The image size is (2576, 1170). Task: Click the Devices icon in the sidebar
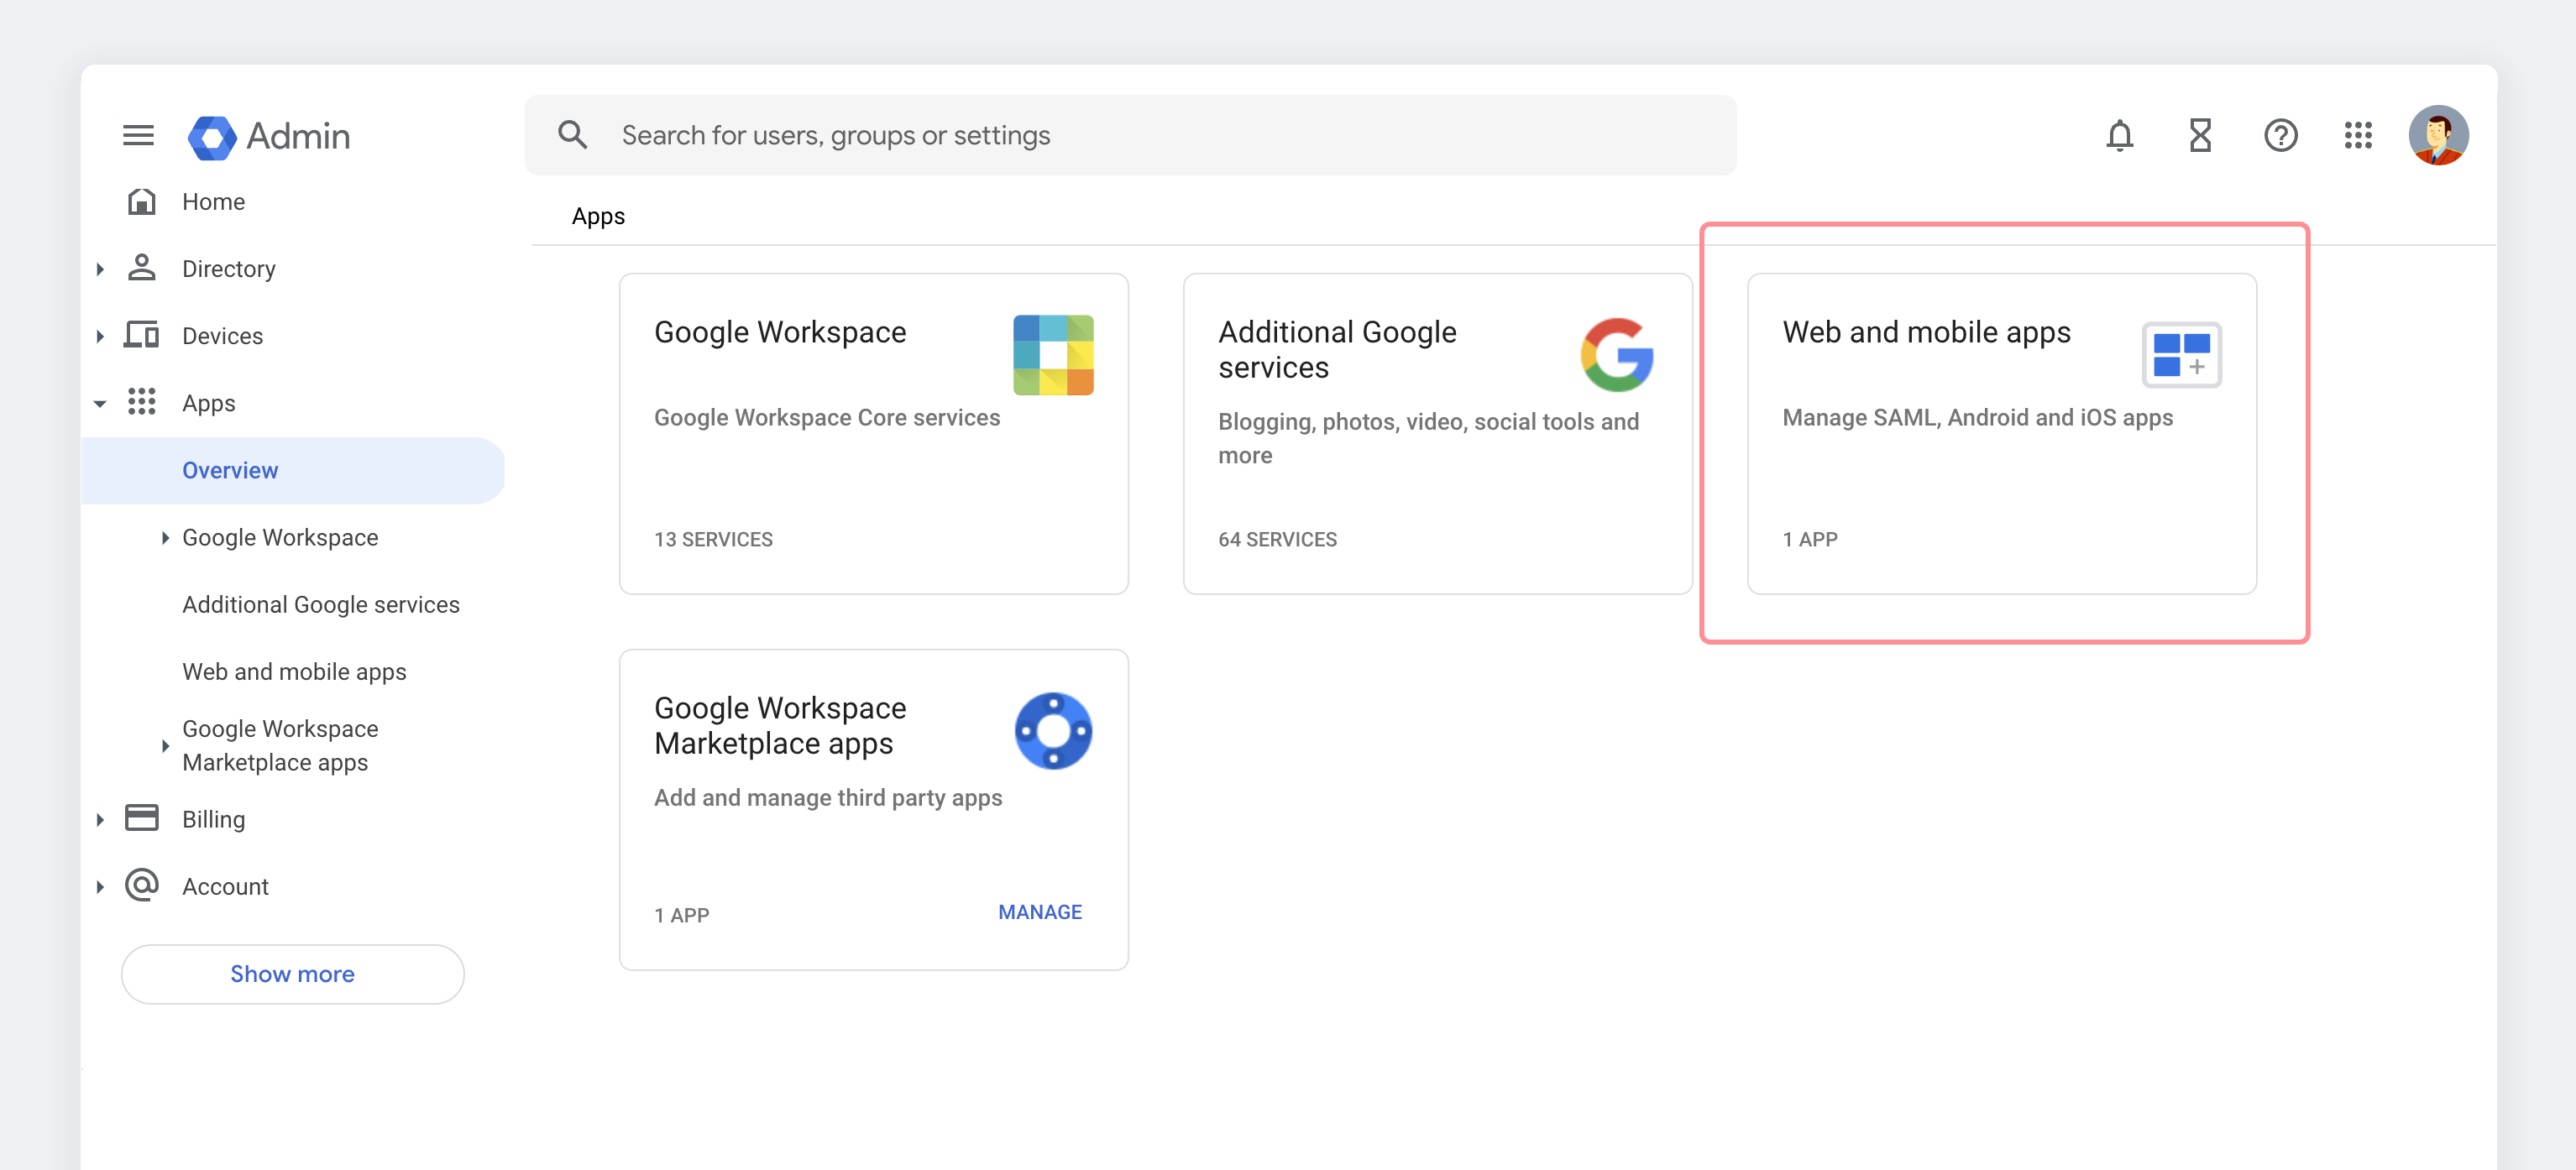point(141,335)
